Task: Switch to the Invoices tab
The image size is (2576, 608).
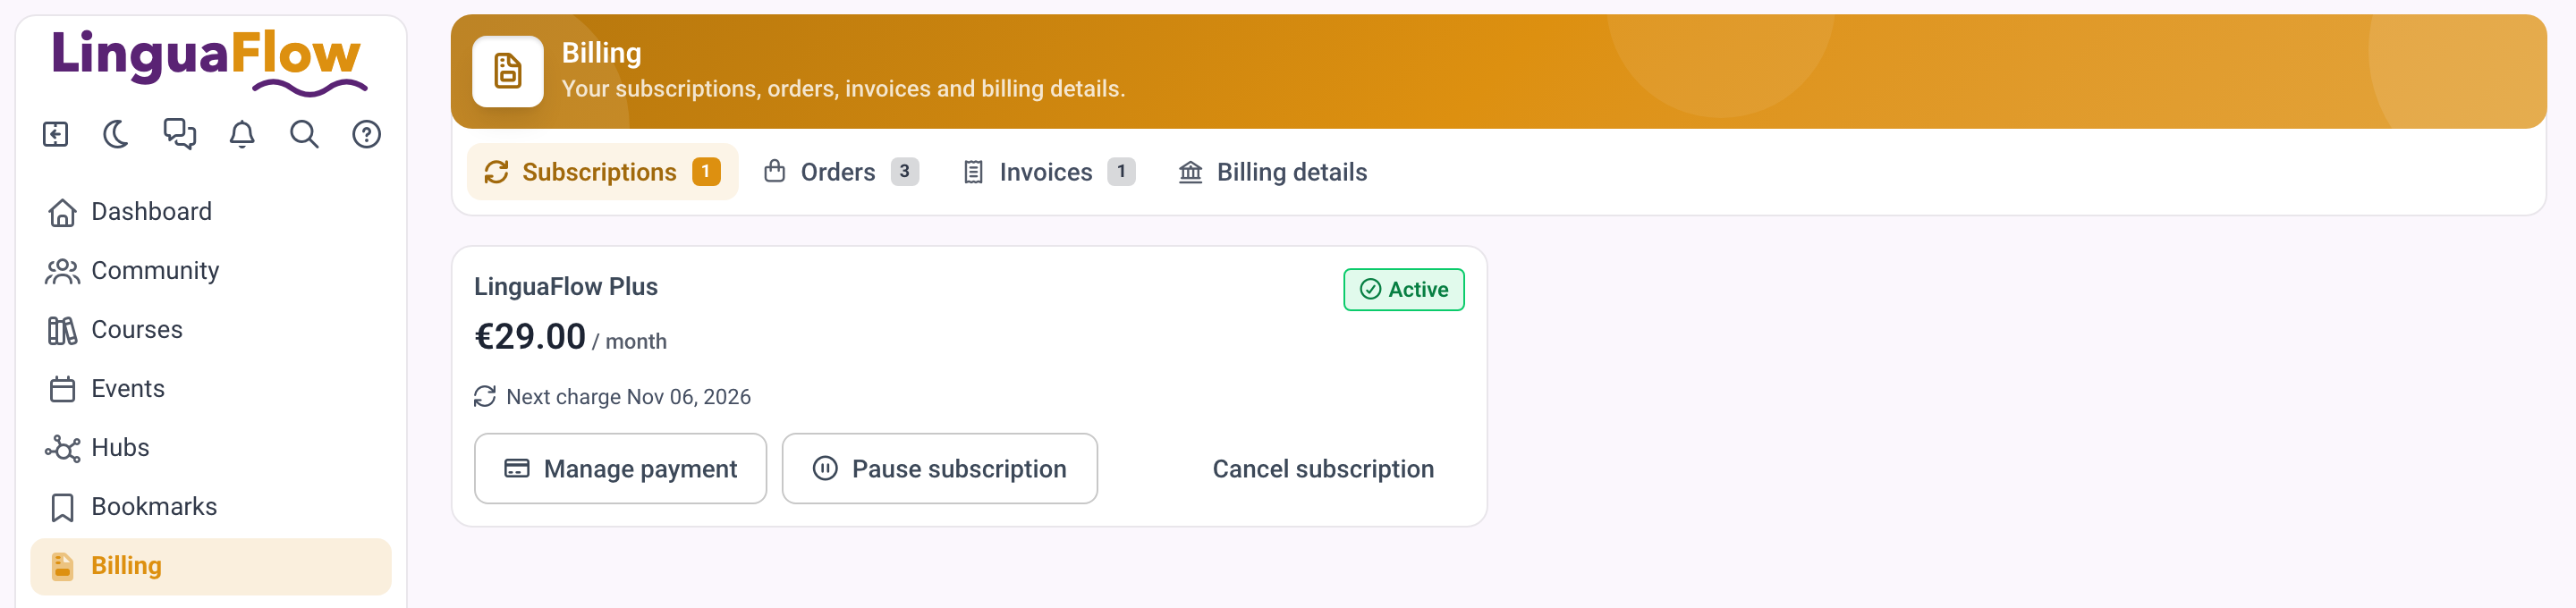Action: tap(1048, 172)
